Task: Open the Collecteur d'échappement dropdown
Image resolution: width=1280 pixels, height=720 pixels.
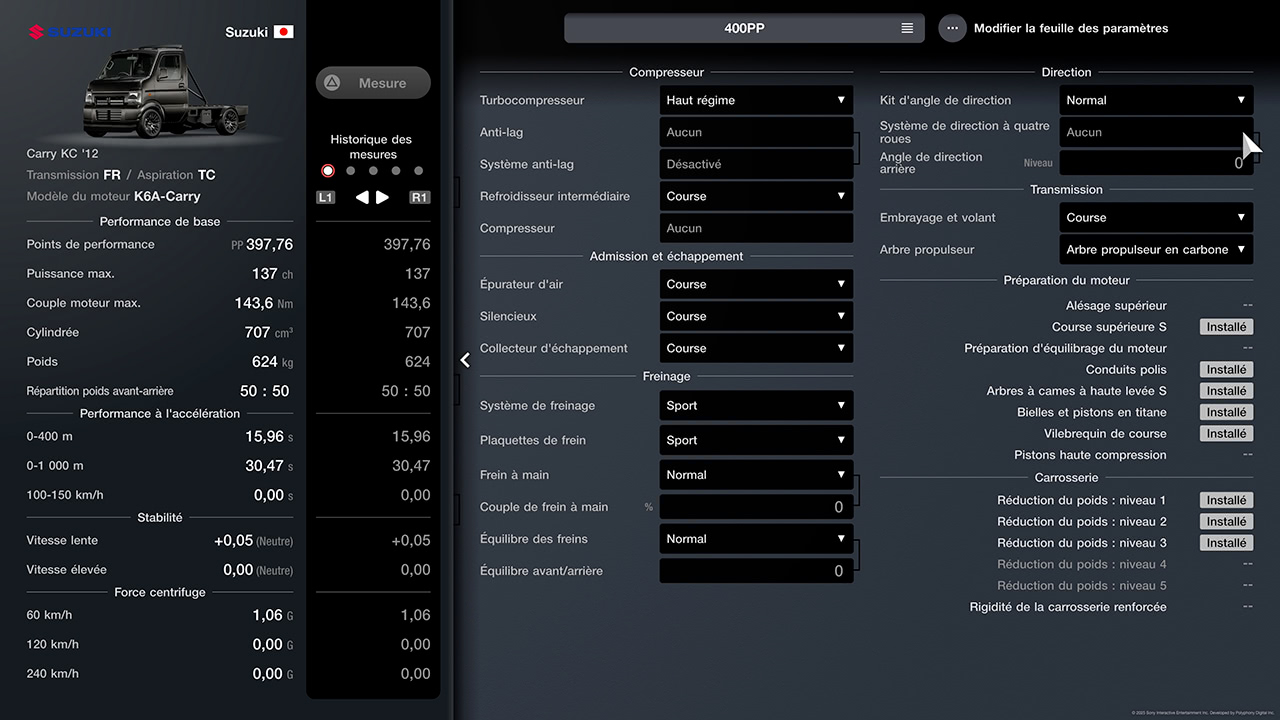Action: [756, 348]
